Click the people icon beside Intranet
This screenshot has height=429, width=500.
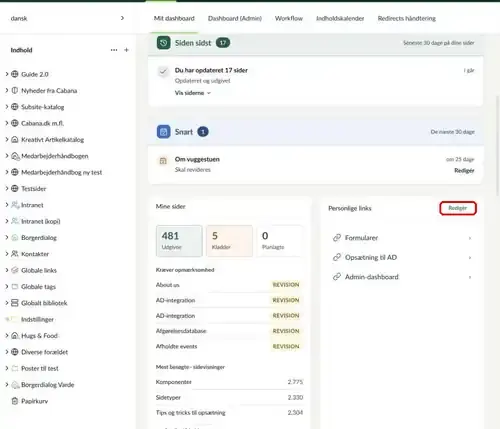(x=15, y=205)
